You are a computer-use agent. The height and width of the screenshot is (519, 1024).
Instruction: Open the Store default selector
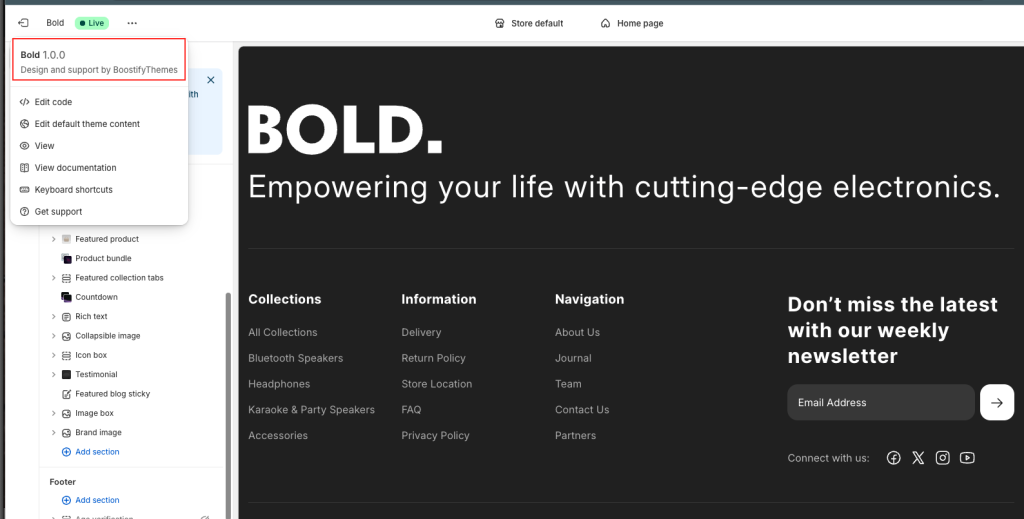tap(529, 23)
